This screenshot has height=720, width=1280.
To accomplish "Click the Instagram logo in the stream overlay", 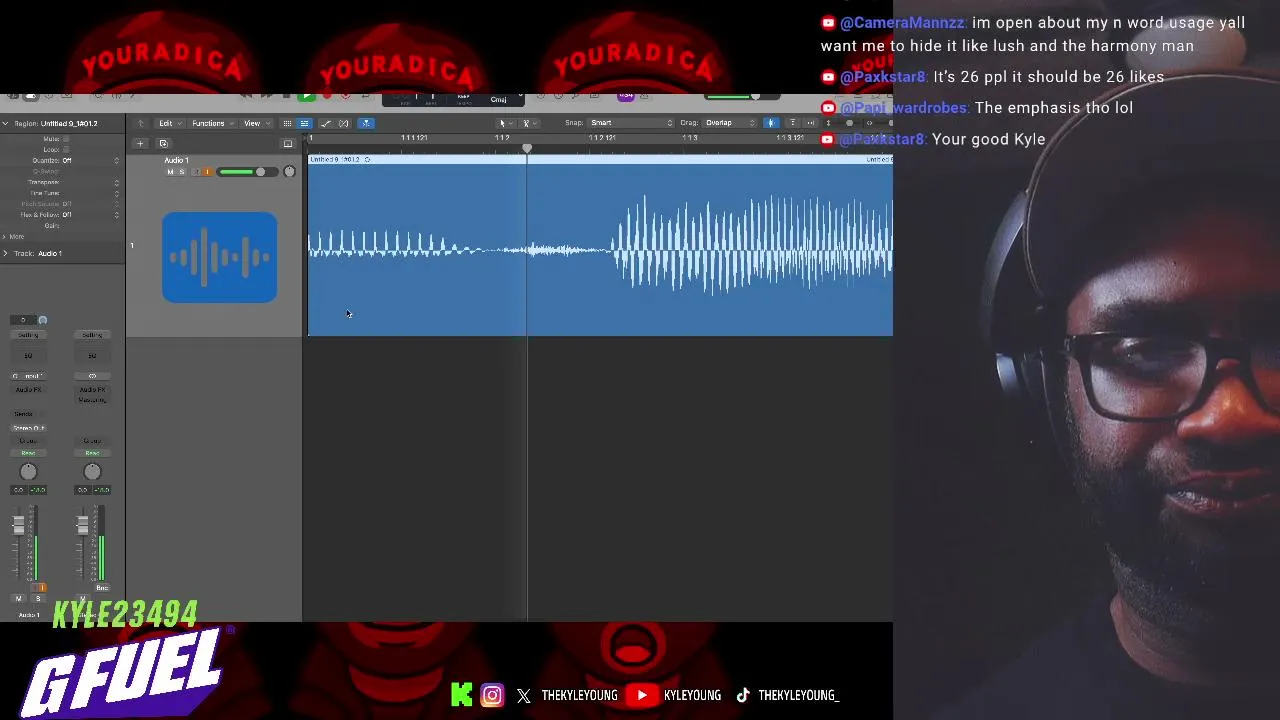I will pyautogui.click(x=492, y=695).
